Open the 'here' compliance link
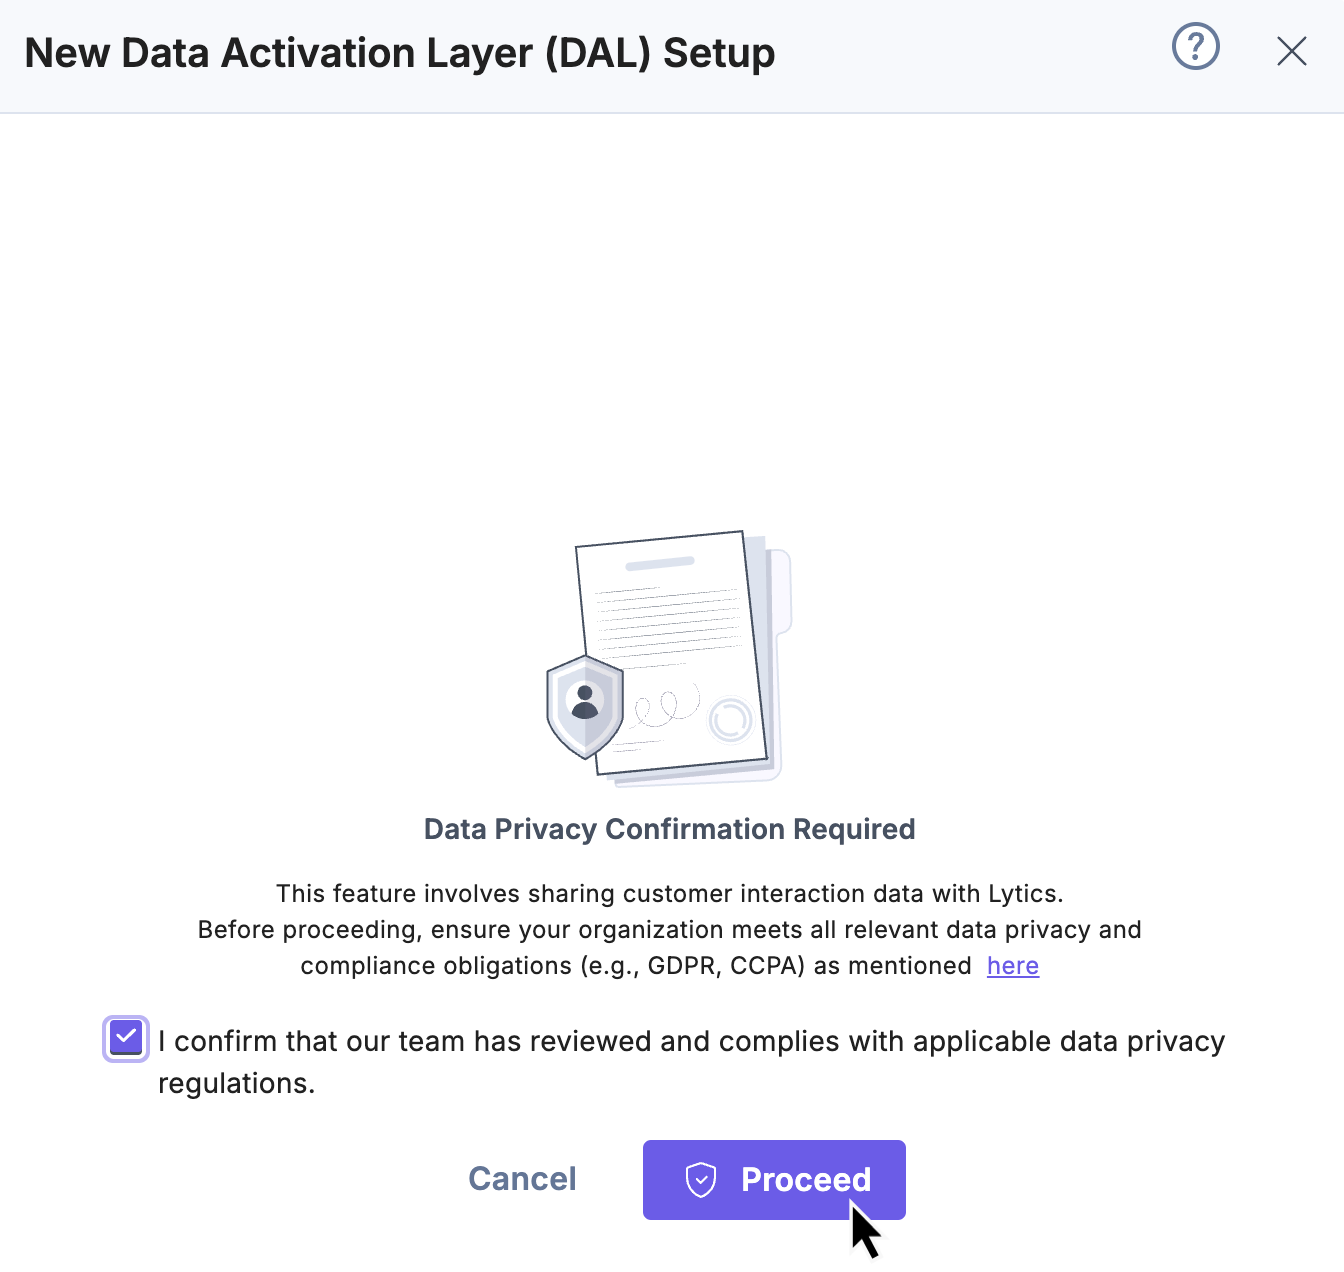1344x1272 pixels. tap(1012, 966)
